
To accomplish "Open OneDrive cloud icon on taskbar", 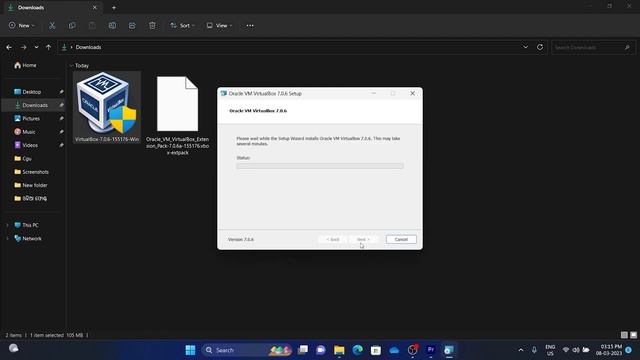I will 394,350.
